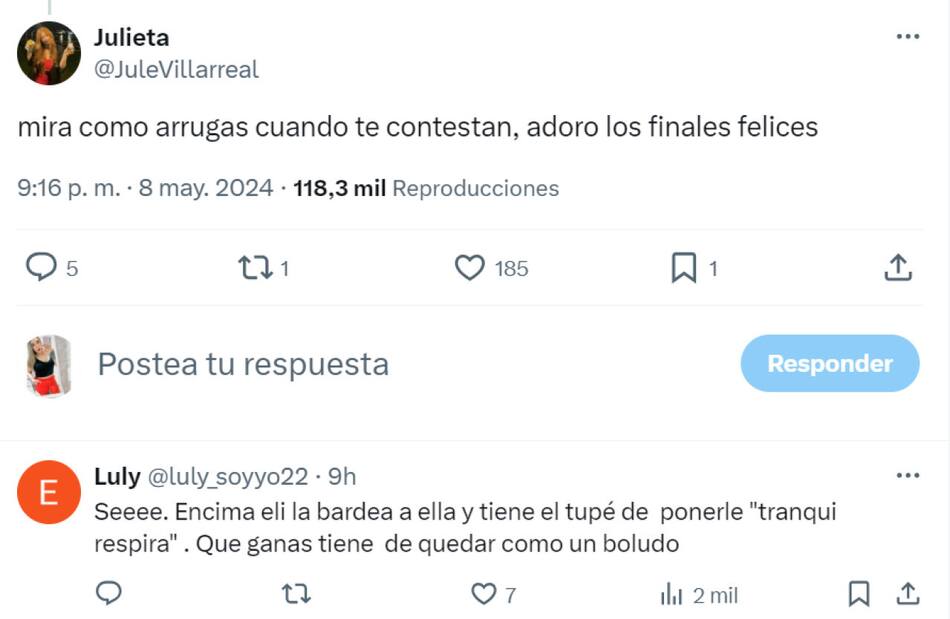Open more options menu on Julieta's post
The image size is (950, 619).
(x=907, y=37)
